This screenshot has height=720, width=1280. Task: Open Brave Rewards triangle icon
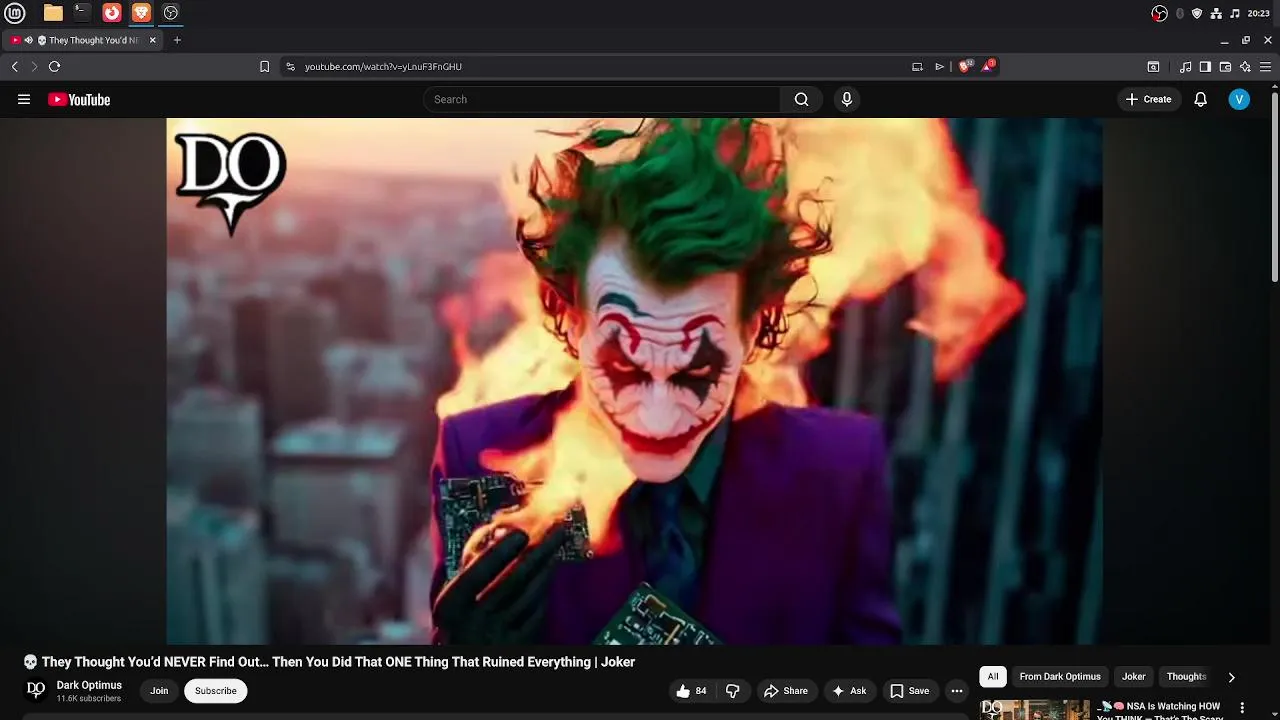[989, 66]
